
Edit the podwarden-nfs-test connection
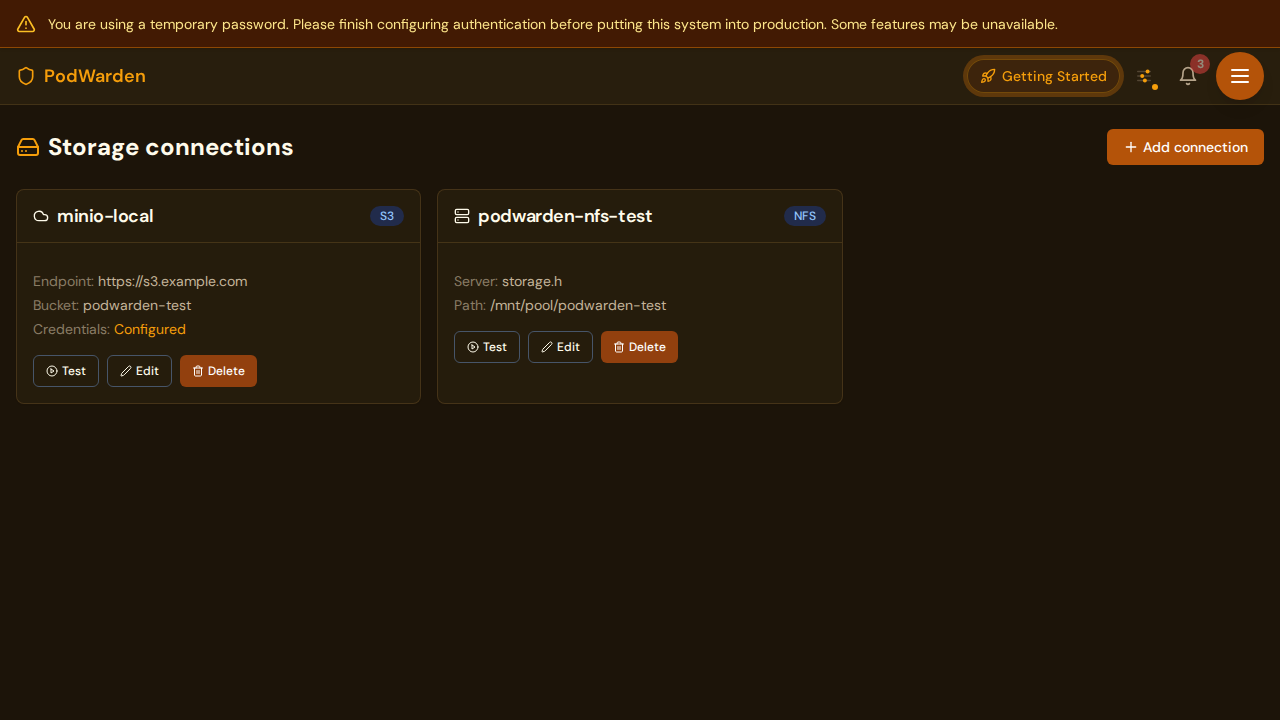(560, 347)
